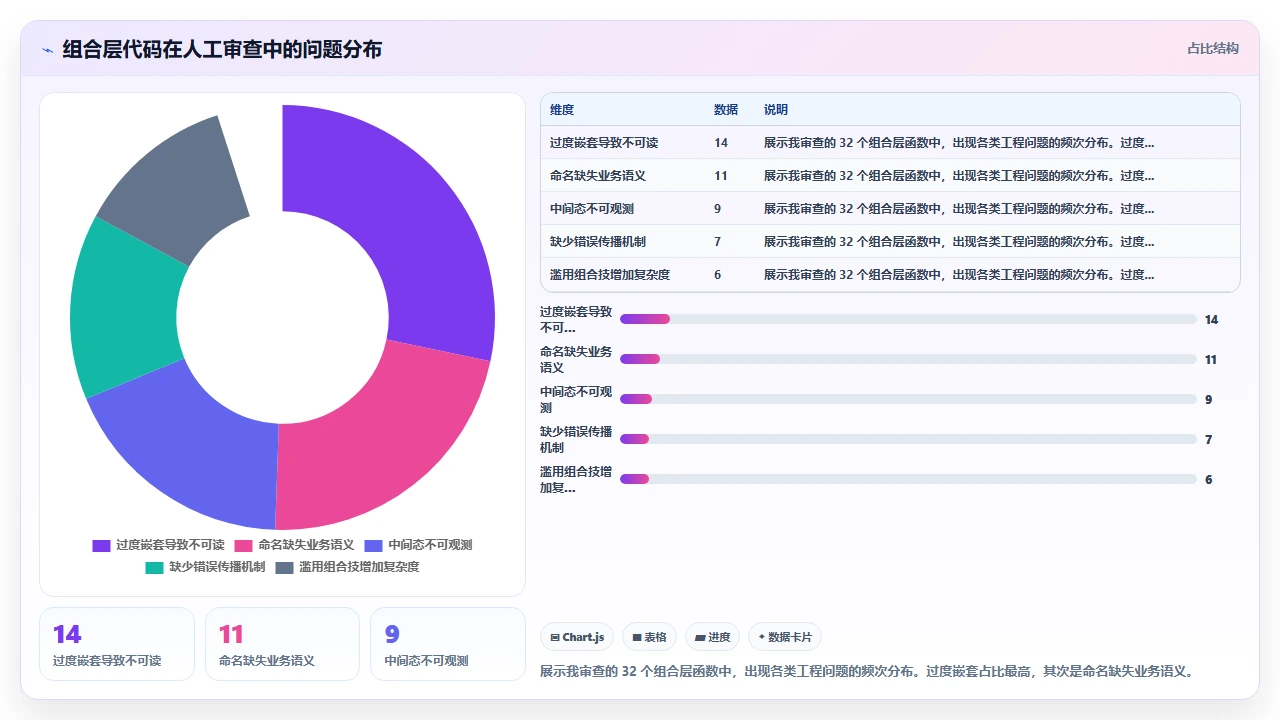Select table cell 缺少错误传播机制
The height and width of the screenshot is (720, 1280).
[598, 242]
